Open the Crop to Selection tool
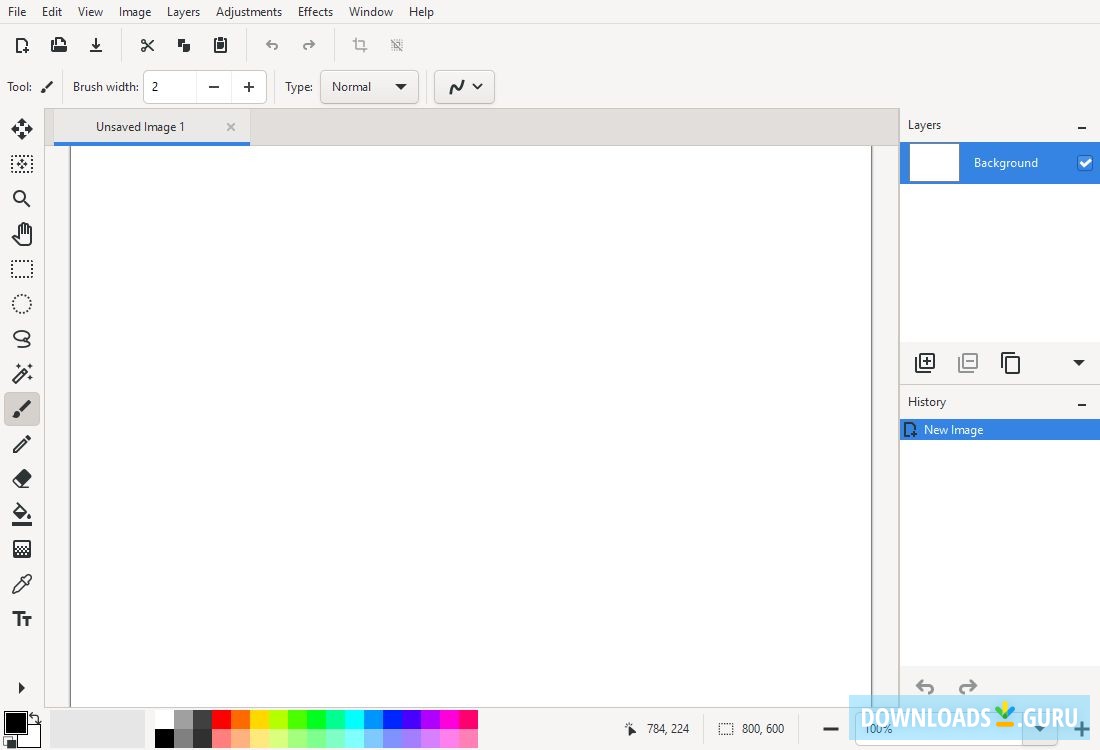Viewport: 1100px width, 750px height. click(x=359, y=45)
